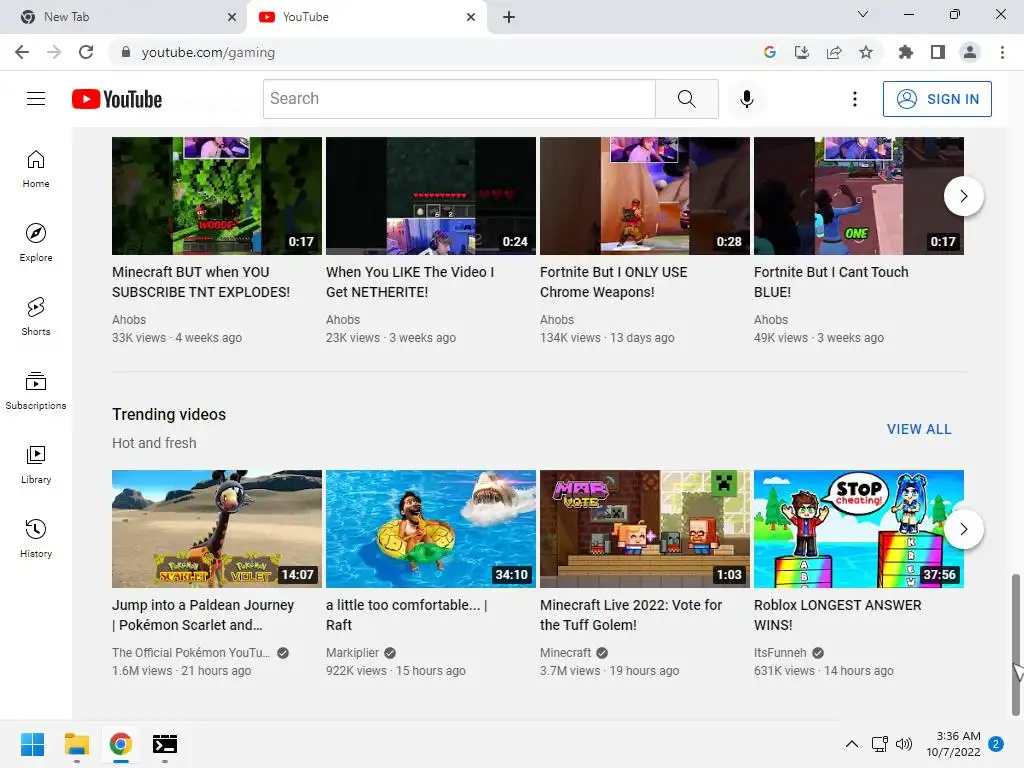The height and width of the screenshot is (768, 1024).
Task: Click the network tray icon
Action: click(x=880, y=744)
